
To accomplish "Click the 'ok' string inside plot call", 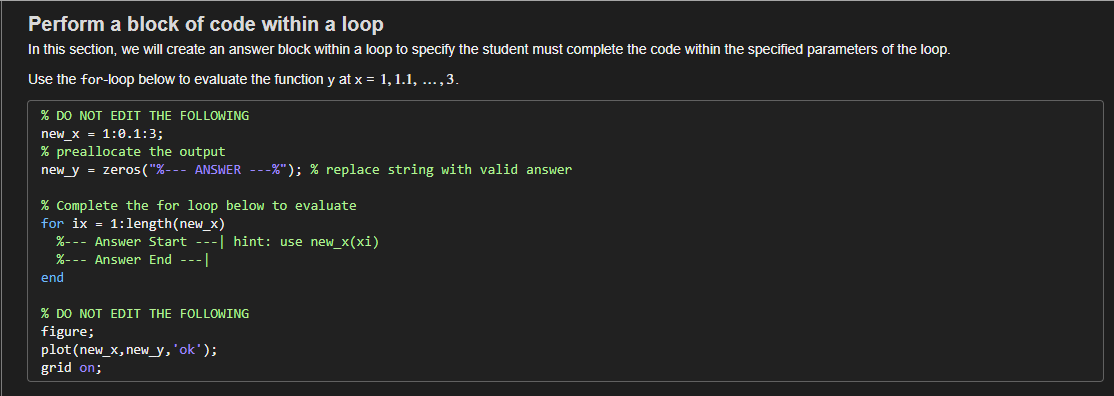I will pos(188,350).
